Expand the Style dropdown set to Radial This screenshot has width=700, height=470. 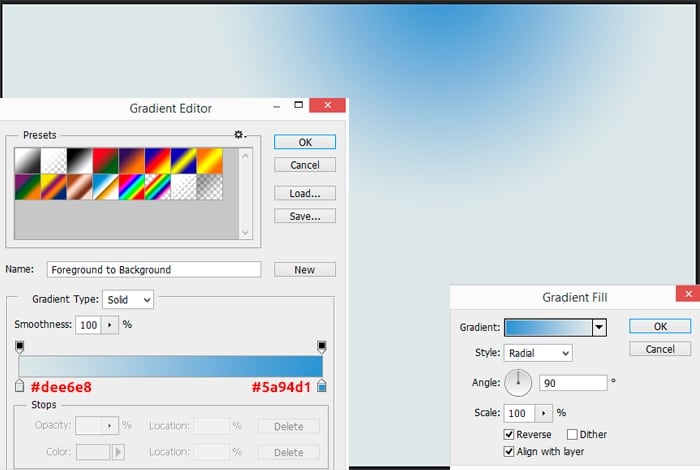coord(537,353)
